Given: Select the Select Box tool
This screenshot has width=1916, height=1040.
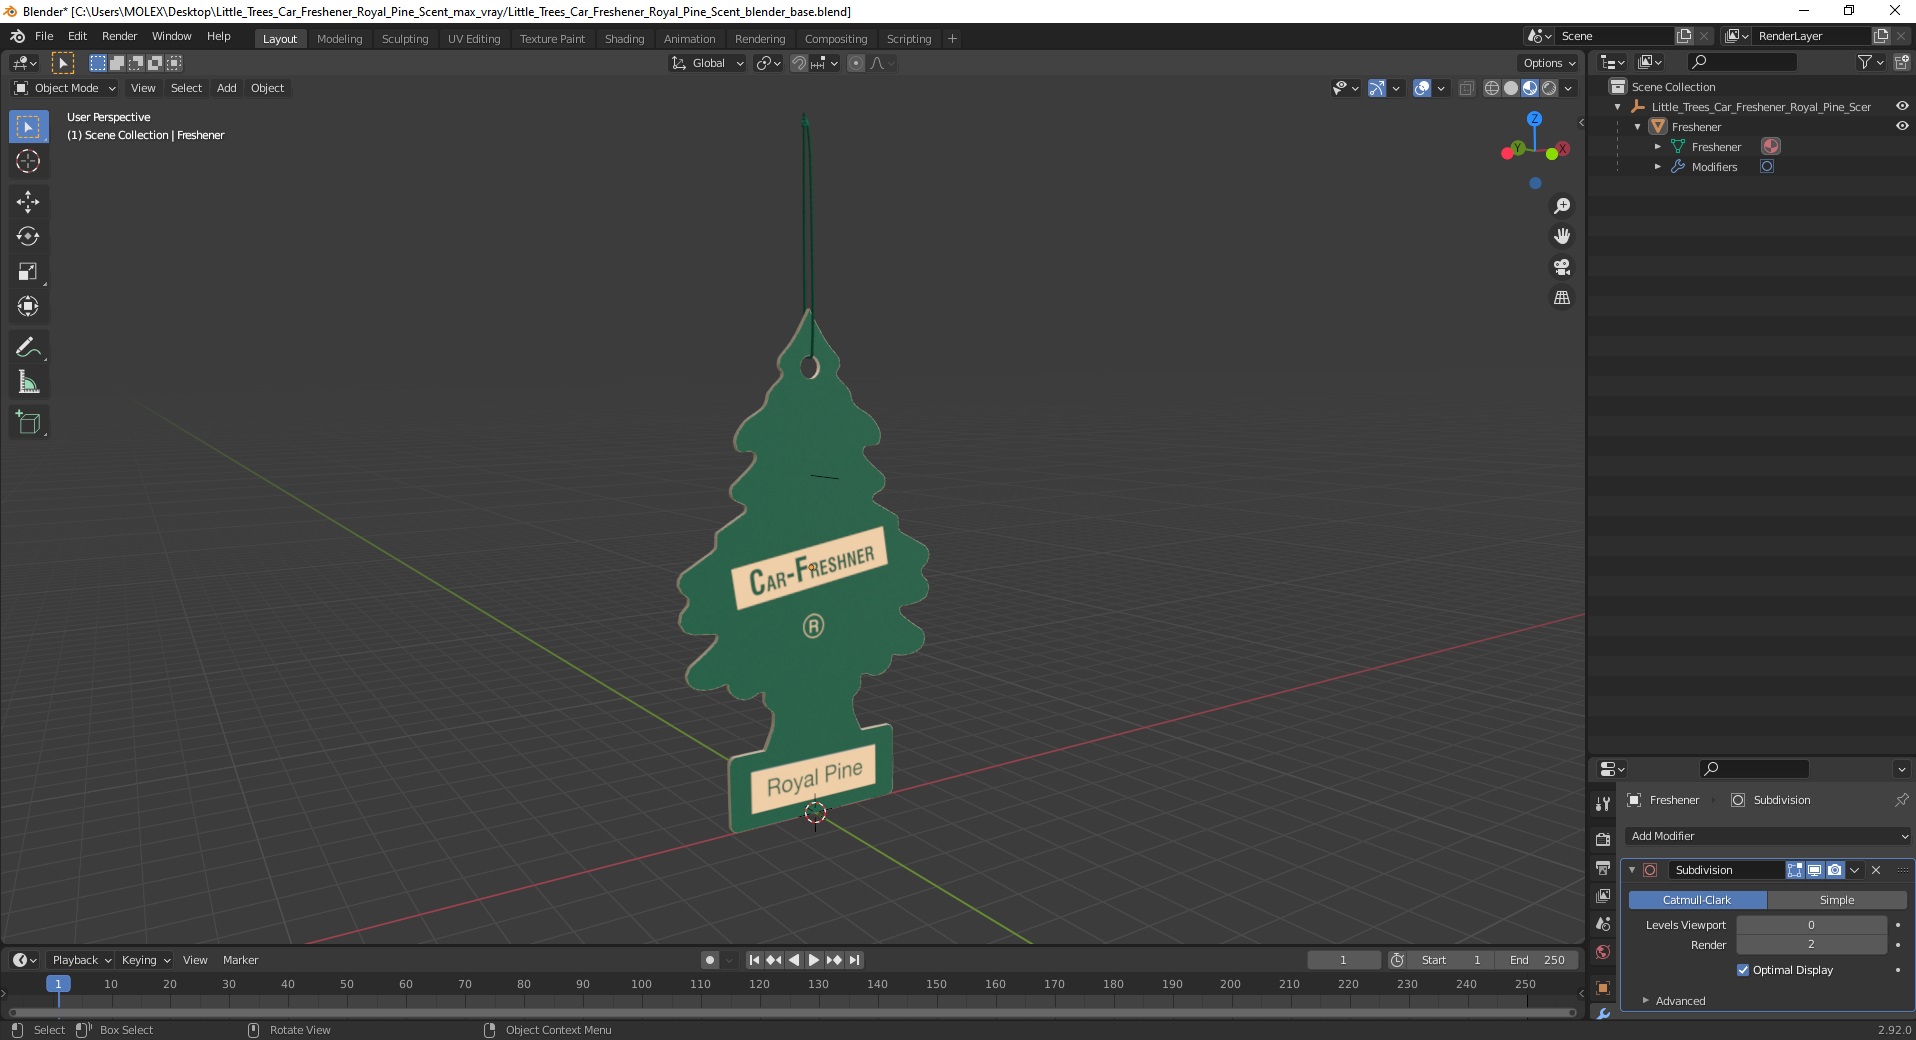Looking at the screenshot, I should tap(28, 127).
